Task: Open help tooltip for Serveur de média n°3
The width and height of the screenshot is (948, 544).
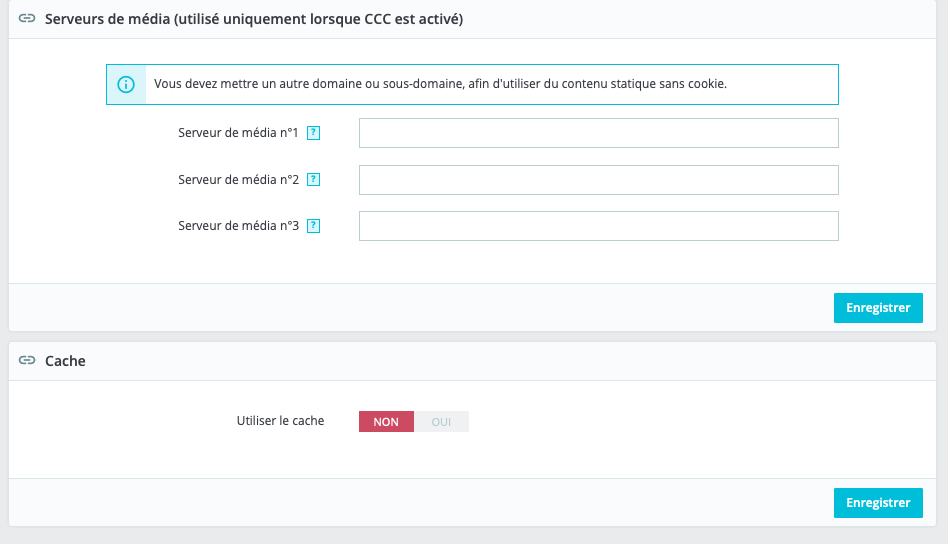Action: [313, 226]
